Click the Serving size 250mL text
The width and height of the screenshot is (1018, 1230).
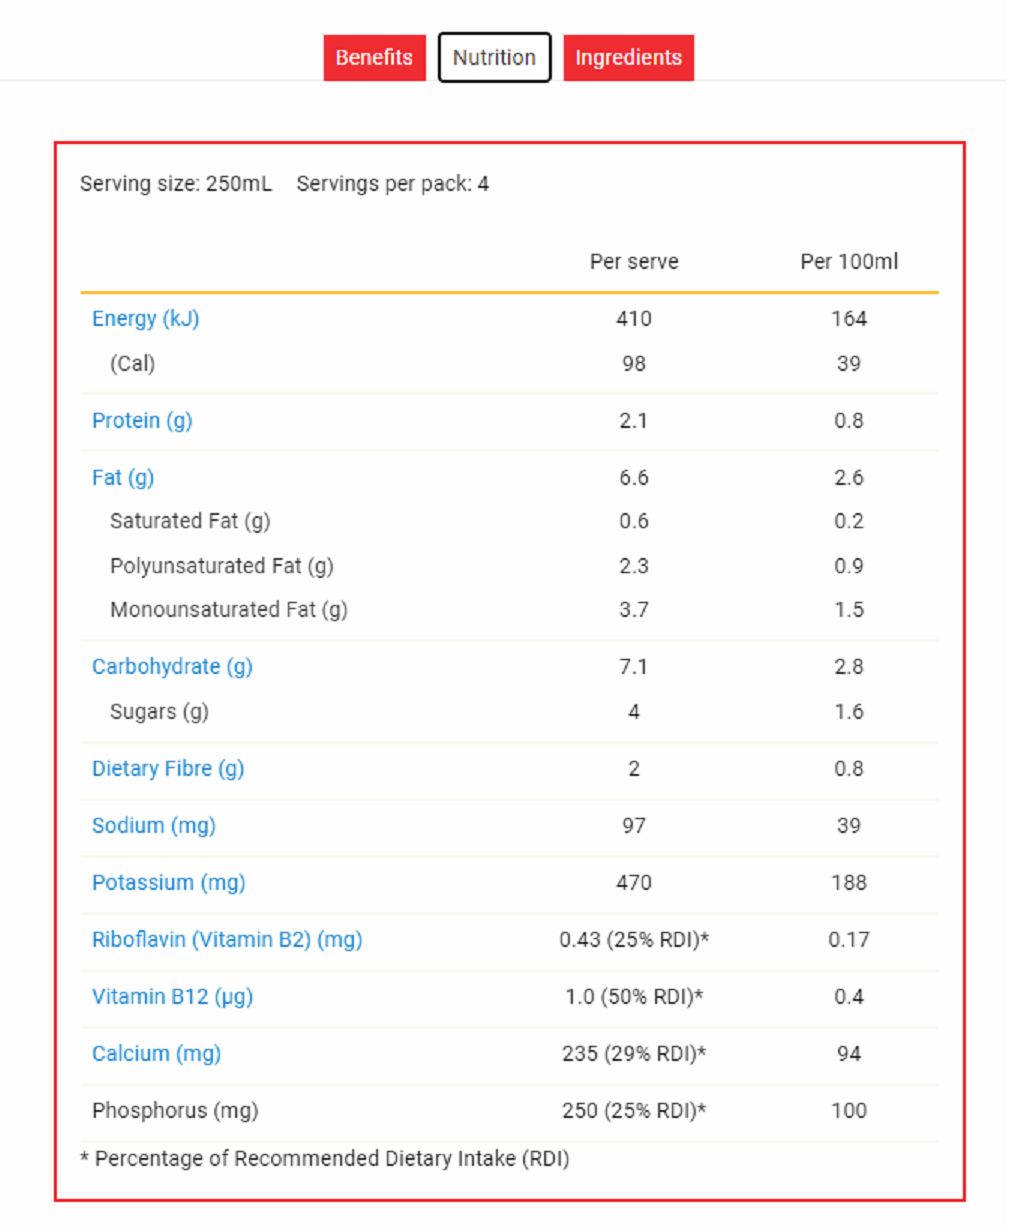tap(176, 184)
